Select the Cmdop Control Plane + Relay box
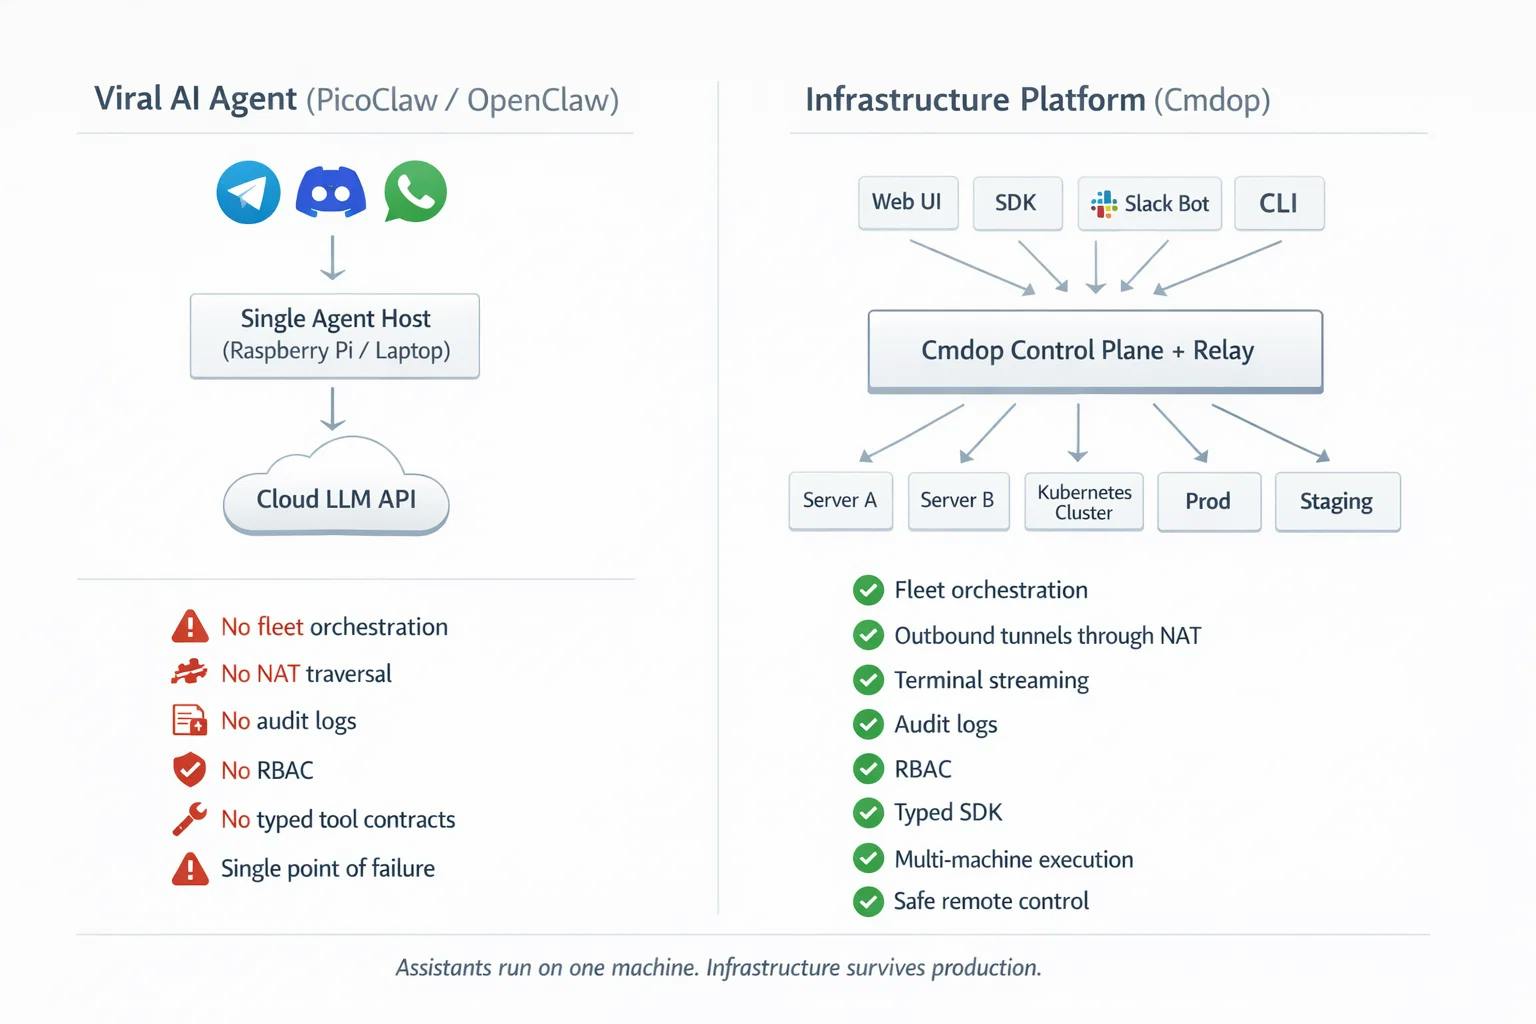Viewport: 1536px width, 1024px height. pyautogui.click(x=1095, y=351)
